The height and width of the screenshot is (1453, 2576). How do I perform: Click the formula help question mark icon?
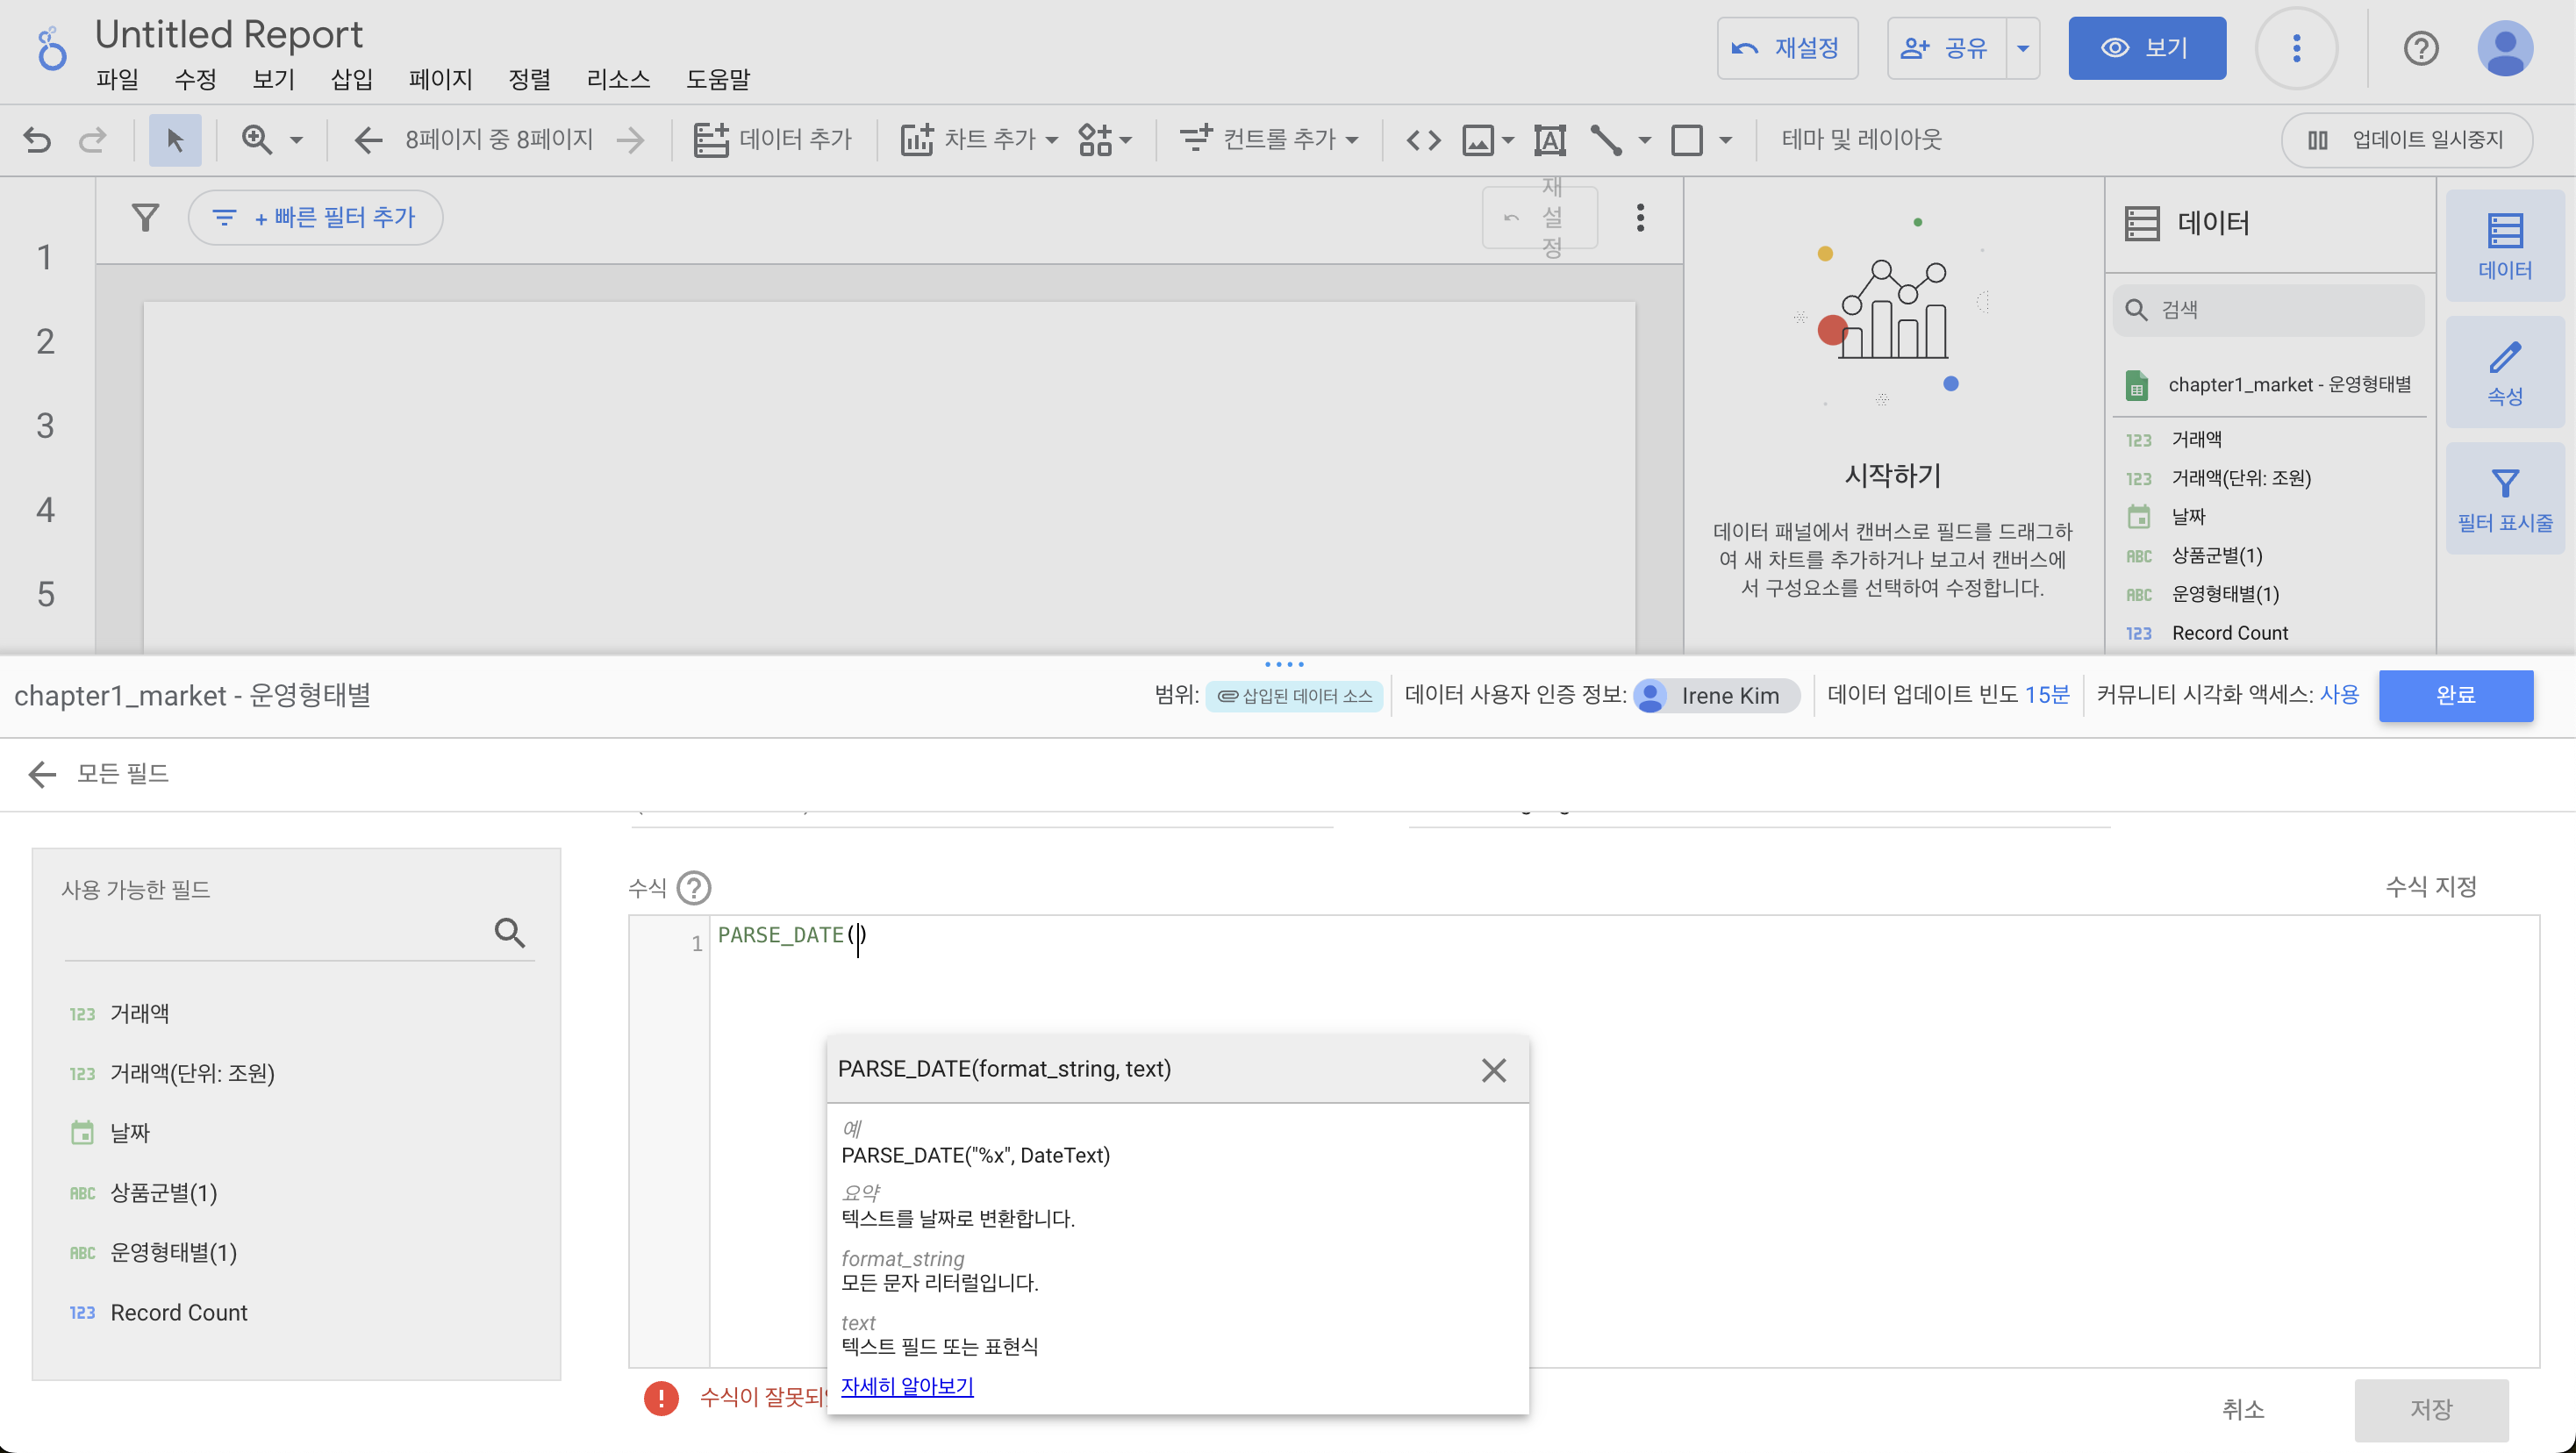[x=693, y=888]
